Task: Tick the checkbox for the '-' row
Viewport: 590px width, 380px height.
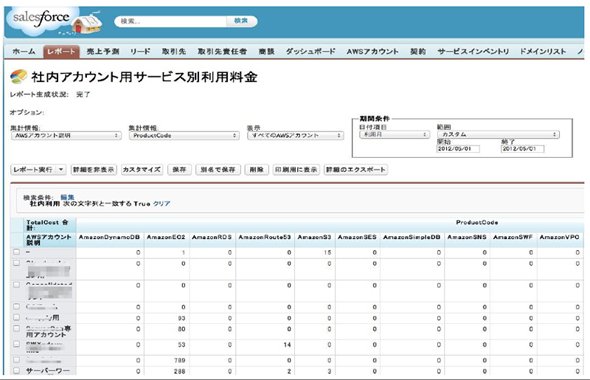Action: (x=16, y=252)
